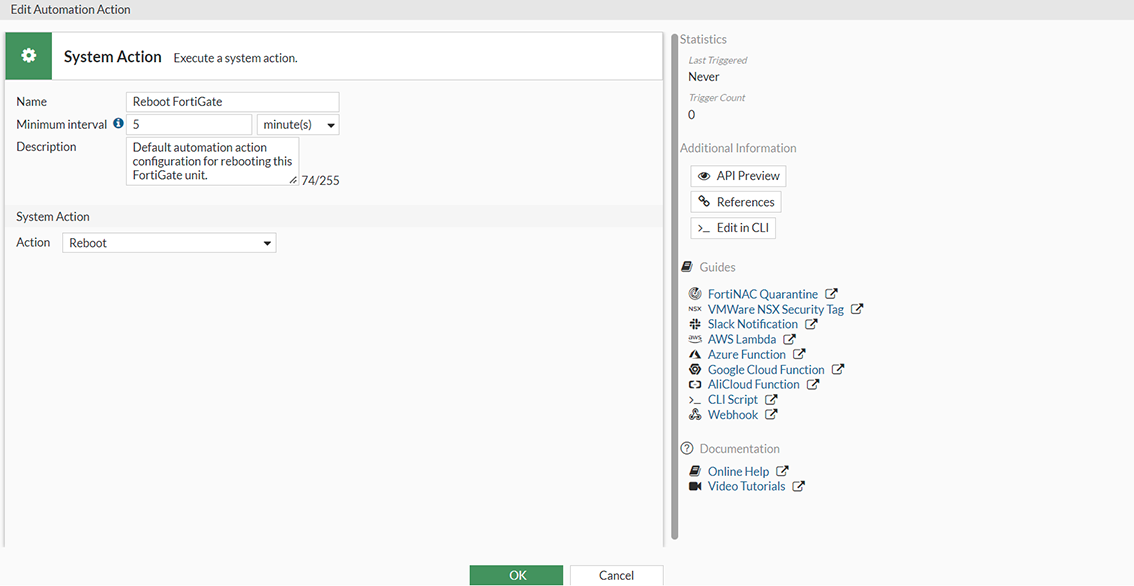
Task: Click the FortiNAC Quarantine icon
Action: pyautogui.click(x=695, y=294)
